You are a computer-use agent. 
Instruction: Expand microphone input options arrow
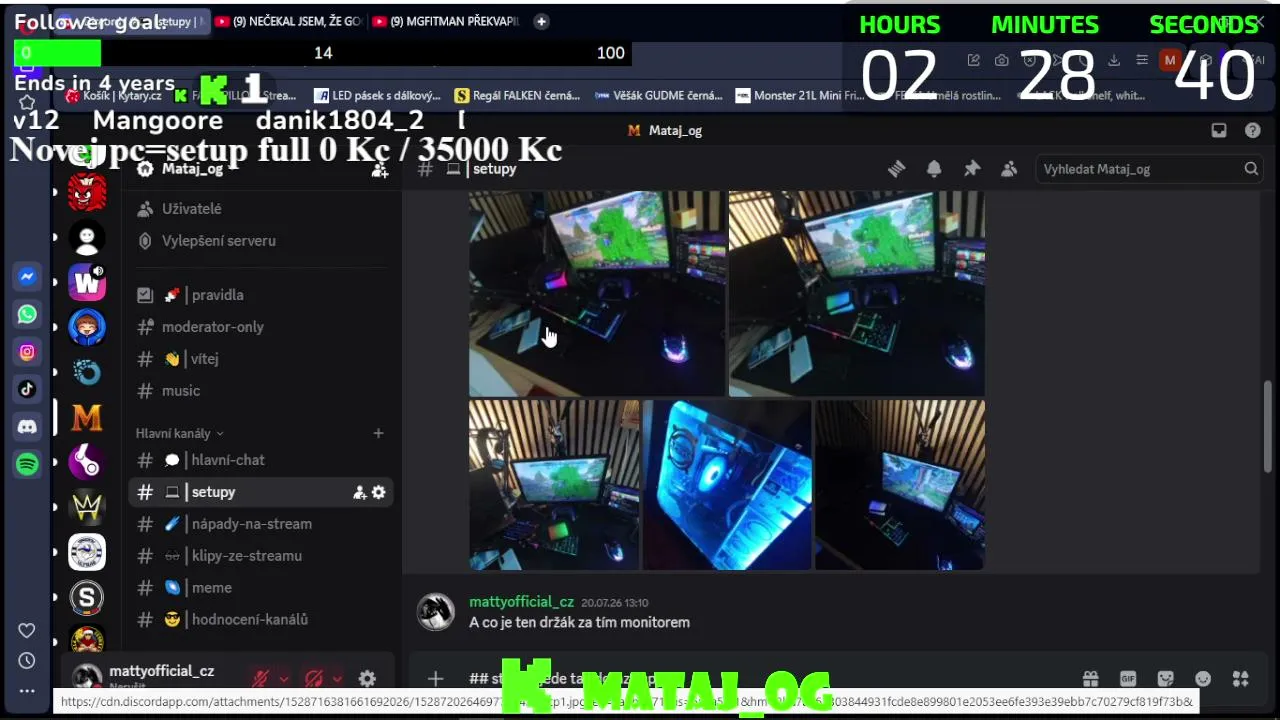point(283,679)
